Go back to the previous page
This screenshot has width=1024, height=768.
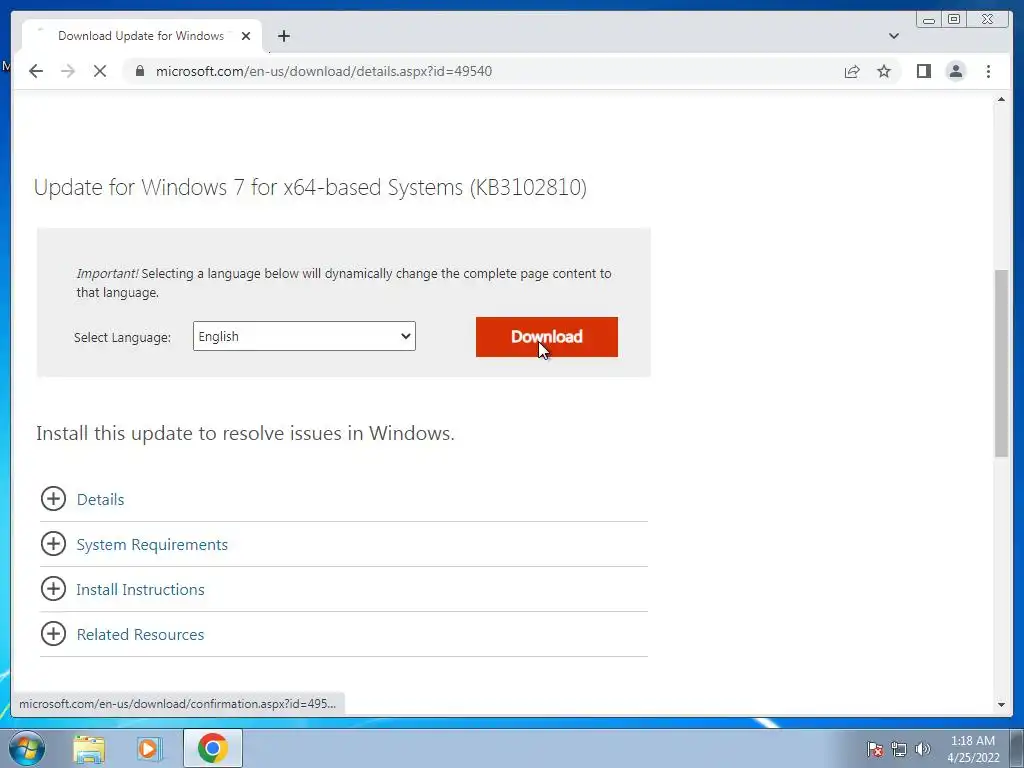[x=36, y=71]
